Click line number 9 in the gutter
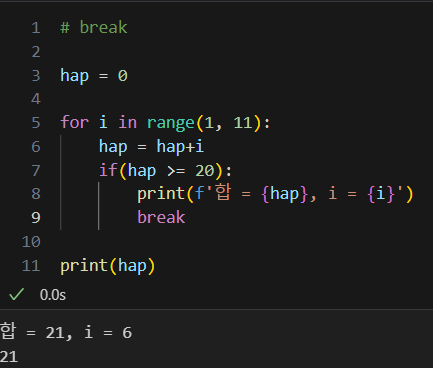The height and width of the screenshot is (368, 433). (x=36, y=218)
